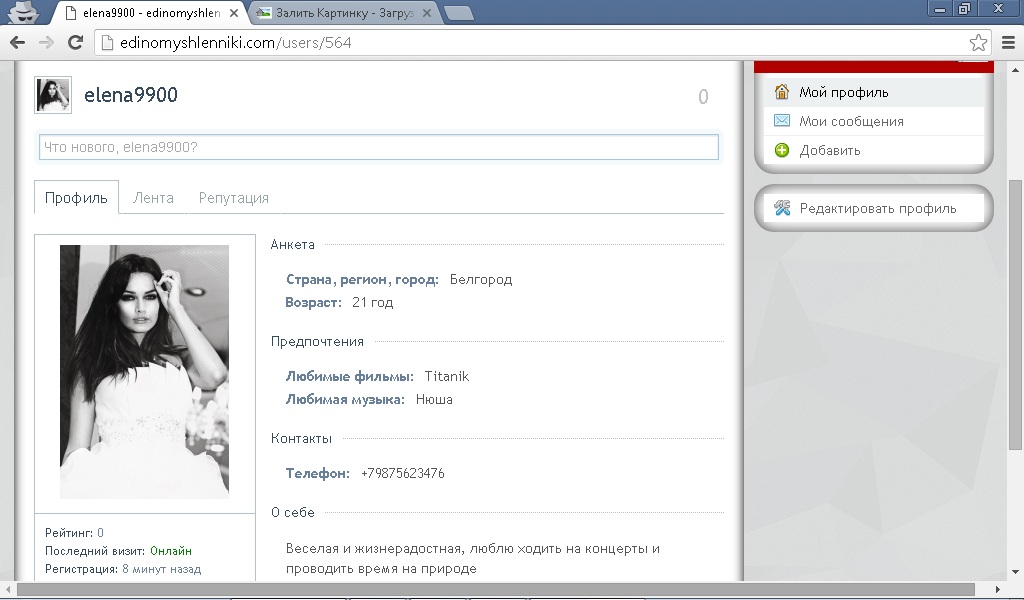
Task: Click the green plus icon beside Добавить
Action: click(x=782, y=150)
